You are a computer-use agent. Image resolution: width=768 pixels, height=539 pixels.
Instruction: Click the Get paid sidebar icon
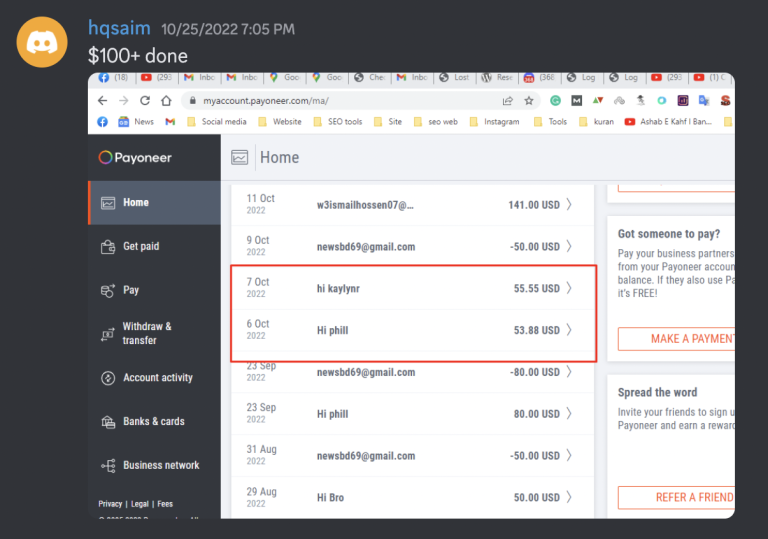pos(108,247)
